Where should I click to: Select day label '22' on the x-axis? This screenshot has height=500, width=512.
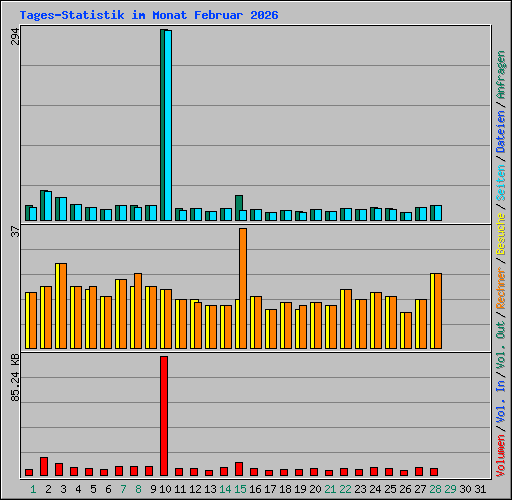click(x=345, y=489)
